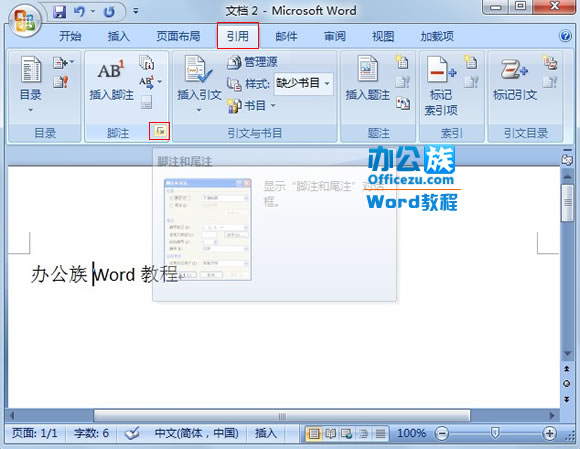This screenshot has height=449, width=580.
Task: Click the 100% zoom level
Action: click(411, 433)
